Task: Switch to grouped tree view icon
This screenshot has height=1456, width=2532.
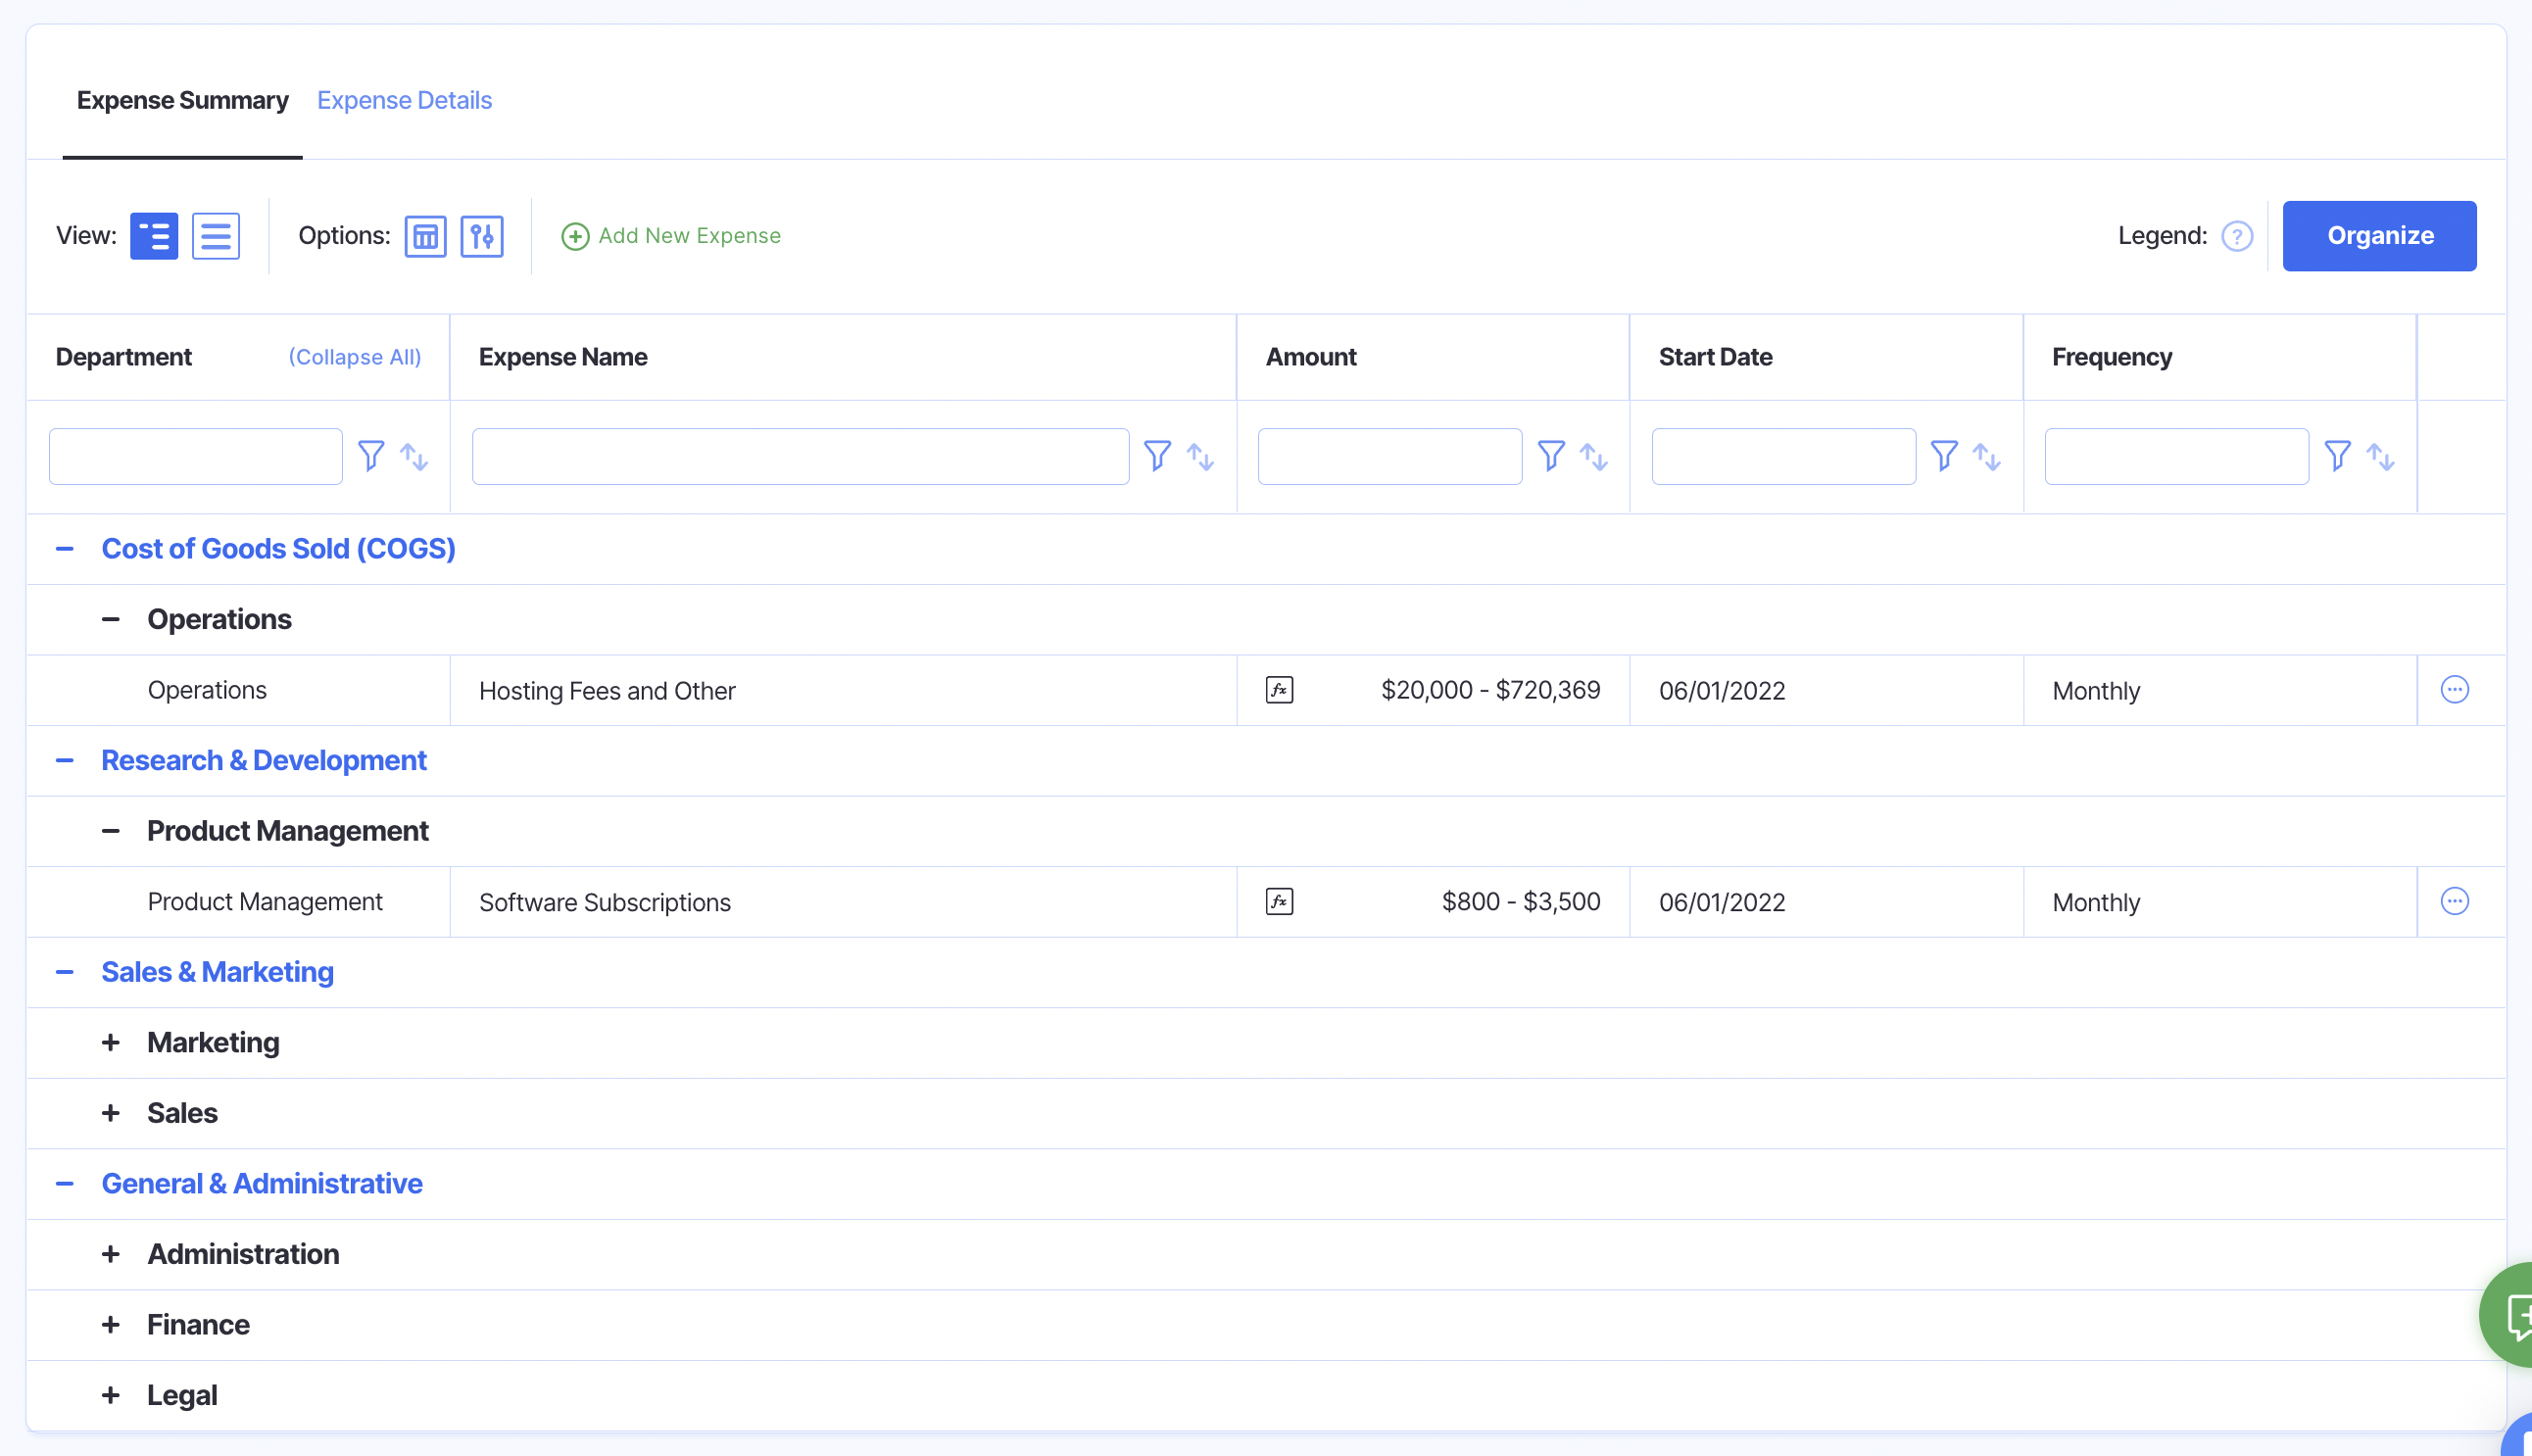Action: [x=154, y=236]
